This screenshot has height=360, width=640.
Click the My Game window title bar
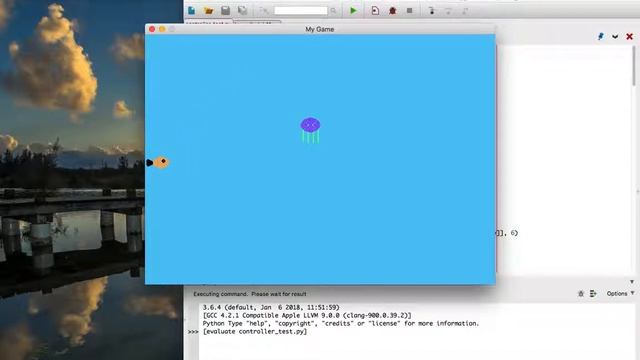click(x=320, y=29)
